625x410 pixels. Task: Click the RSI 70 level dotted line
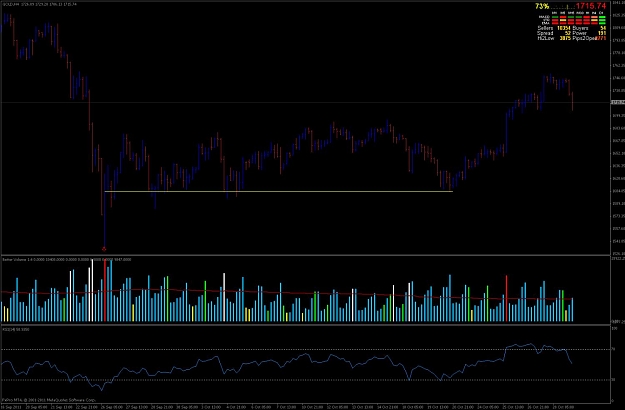[x=306, y=349]
